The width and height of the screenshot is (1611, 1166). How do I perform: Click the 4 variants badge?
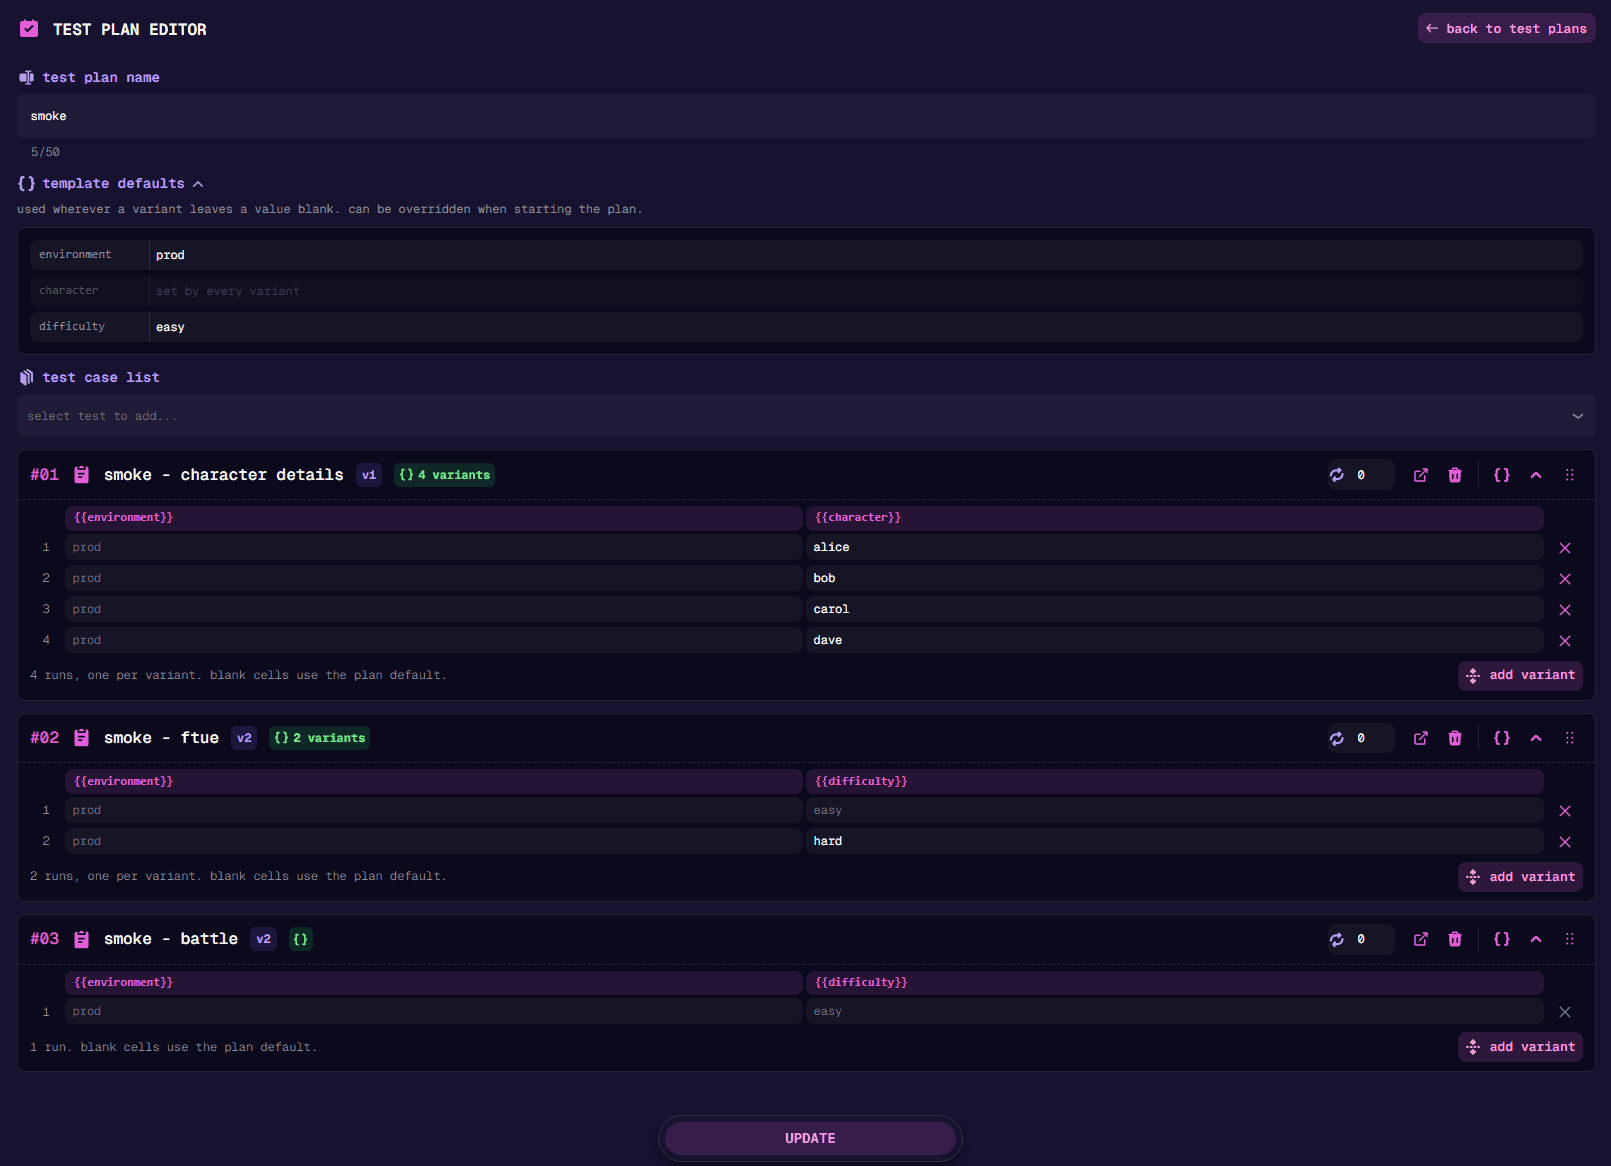pos(444,475)
